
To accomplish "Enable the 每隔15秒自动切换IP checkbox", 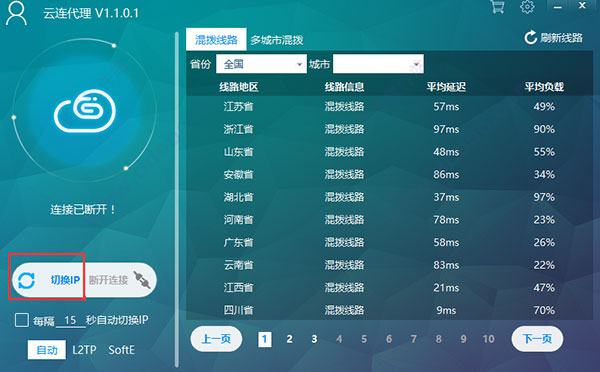I will click(22, 320).
